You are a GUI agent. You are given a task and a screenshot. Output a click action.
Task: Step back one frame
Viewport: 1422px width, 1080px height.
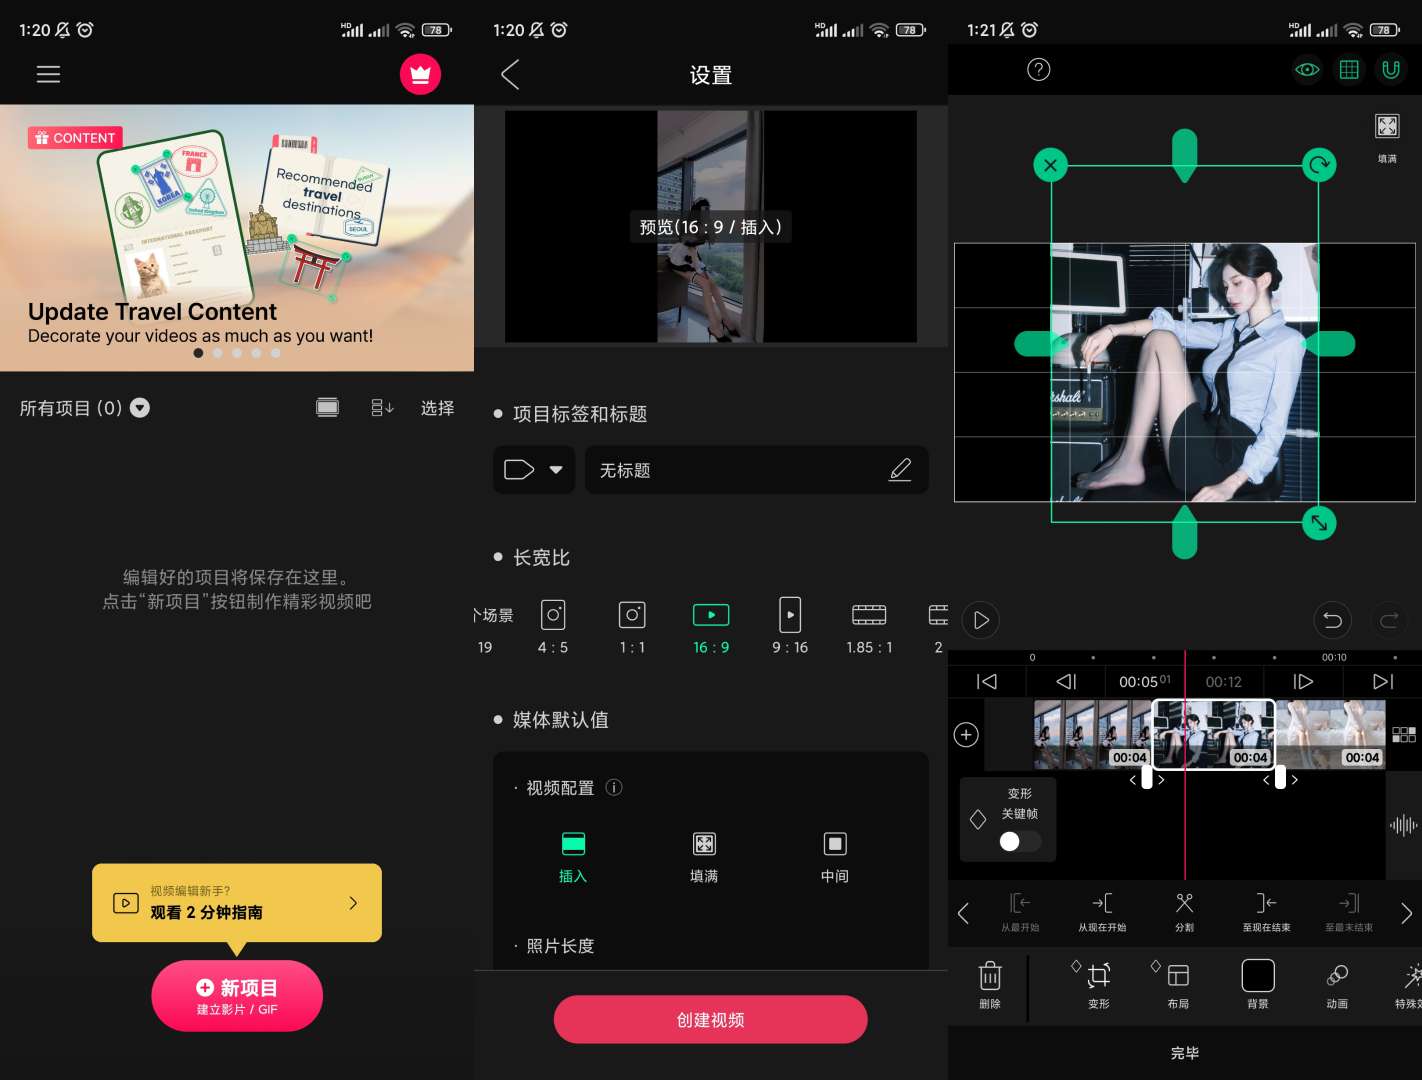(x=1066, y=681)
